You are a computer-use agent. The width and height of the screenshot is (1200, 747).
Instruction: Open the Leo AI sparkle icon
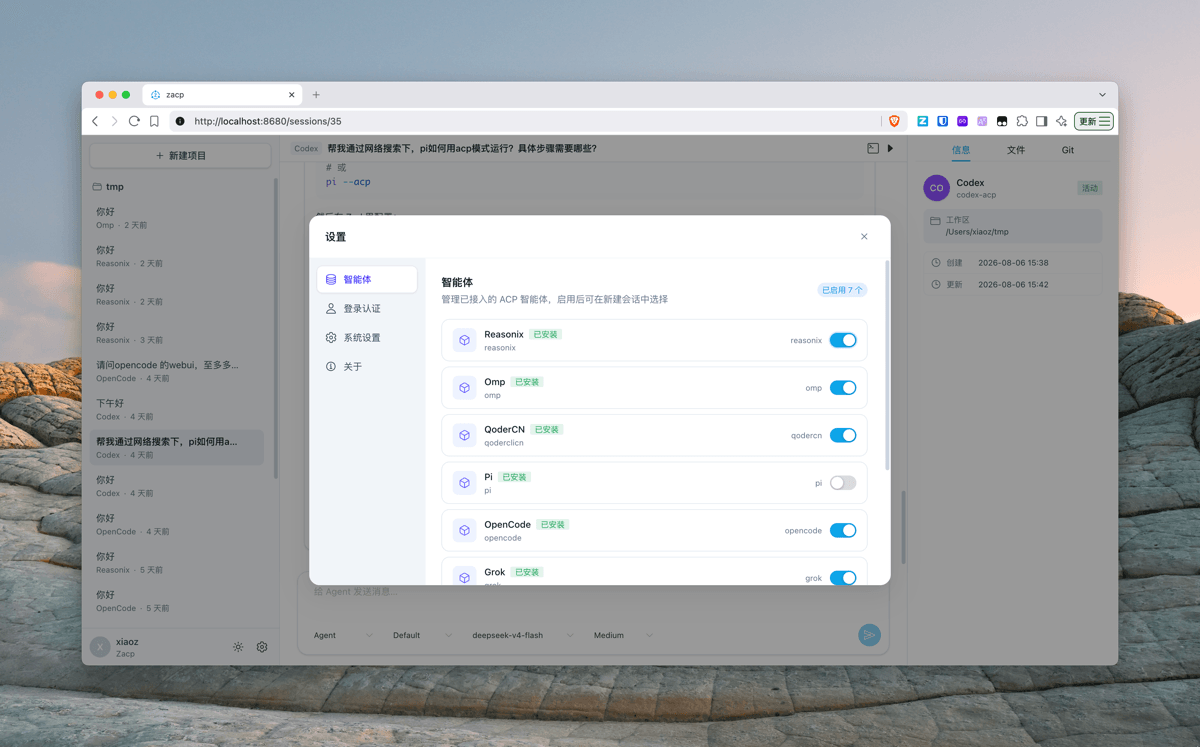point(1061,121)
